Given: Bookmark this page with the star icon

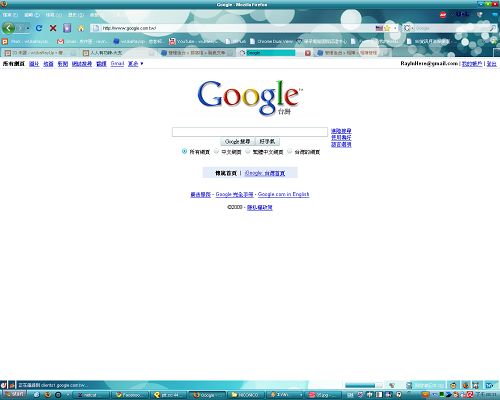Looking at the screenshot, I should coord(387,28).
